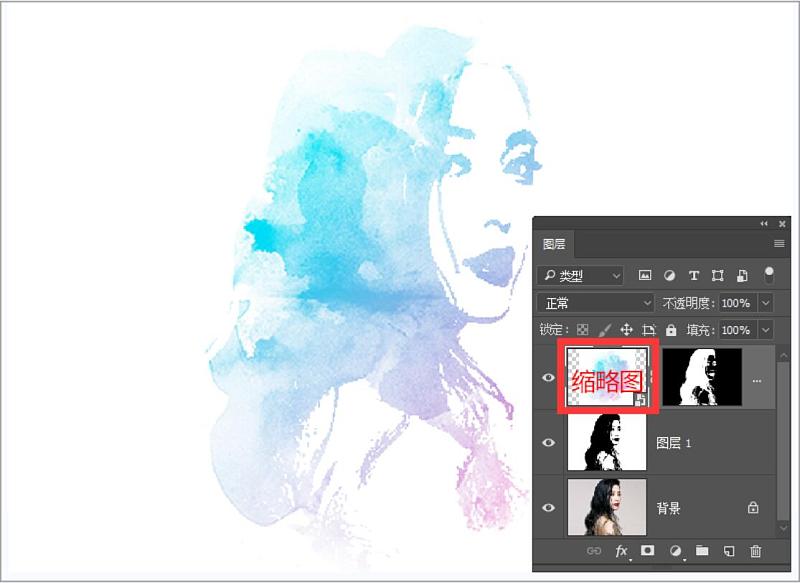Lock transparent pixels icon
The height and width of the screenshot is (583, 800).
[x=582, y=330]
